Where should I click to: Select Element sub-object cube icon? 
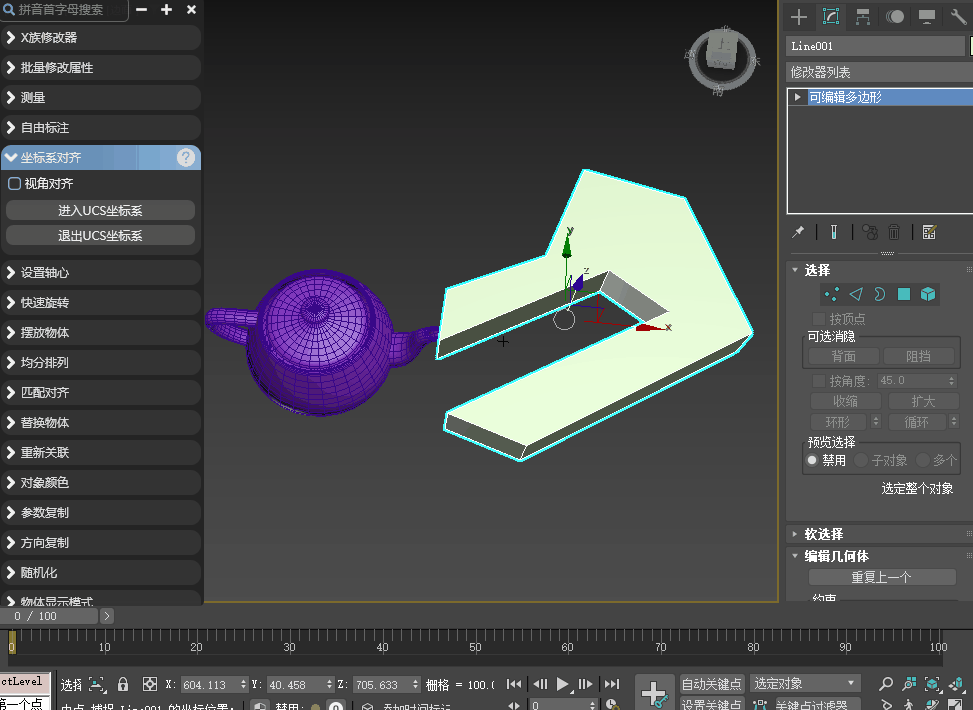pyautogui.click(x=928, y=294)
